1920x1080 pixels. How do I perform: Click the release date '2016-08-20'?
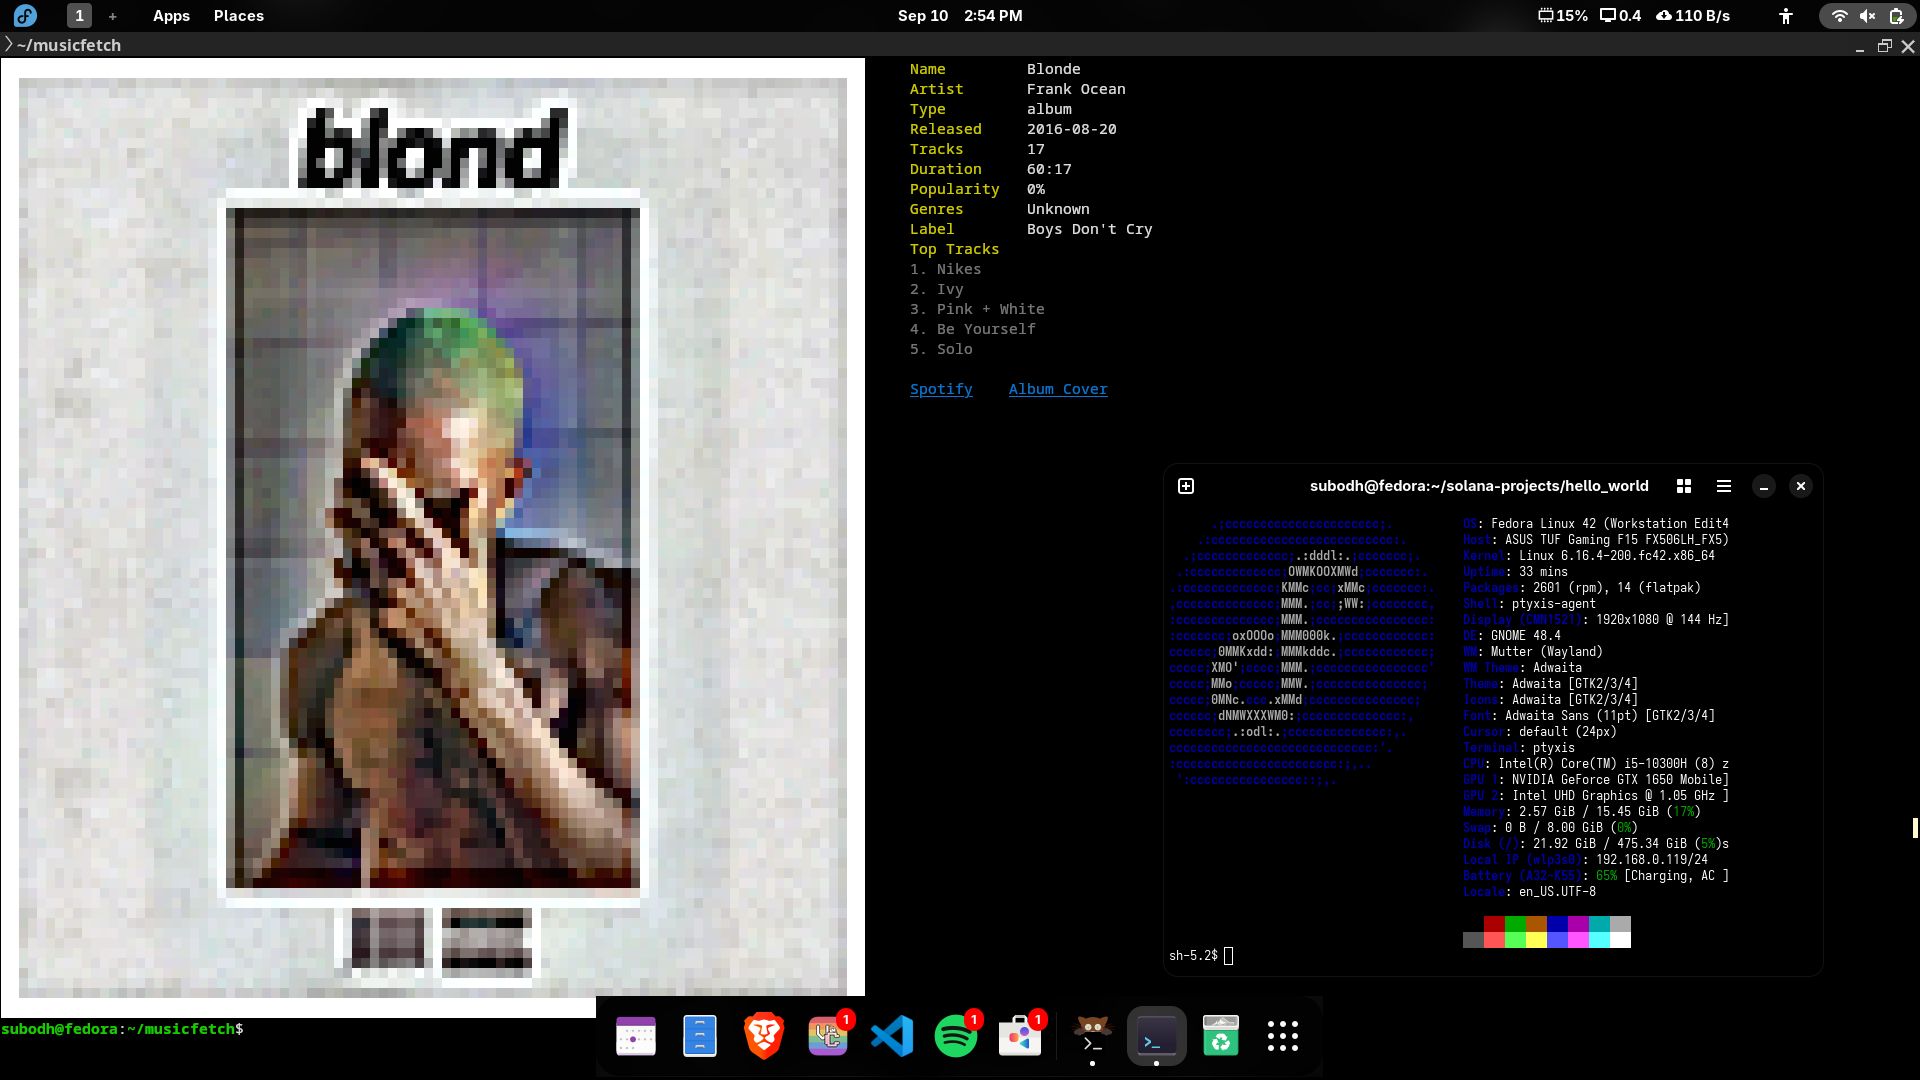pyautogui.click(x=1072, y=129)
